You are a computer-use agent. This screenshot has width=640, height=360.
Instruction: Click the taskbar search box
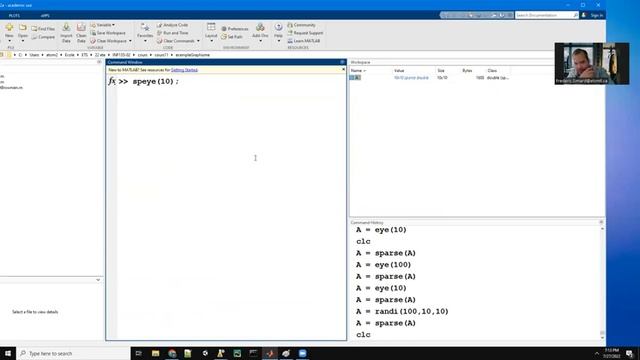[73, 353]
